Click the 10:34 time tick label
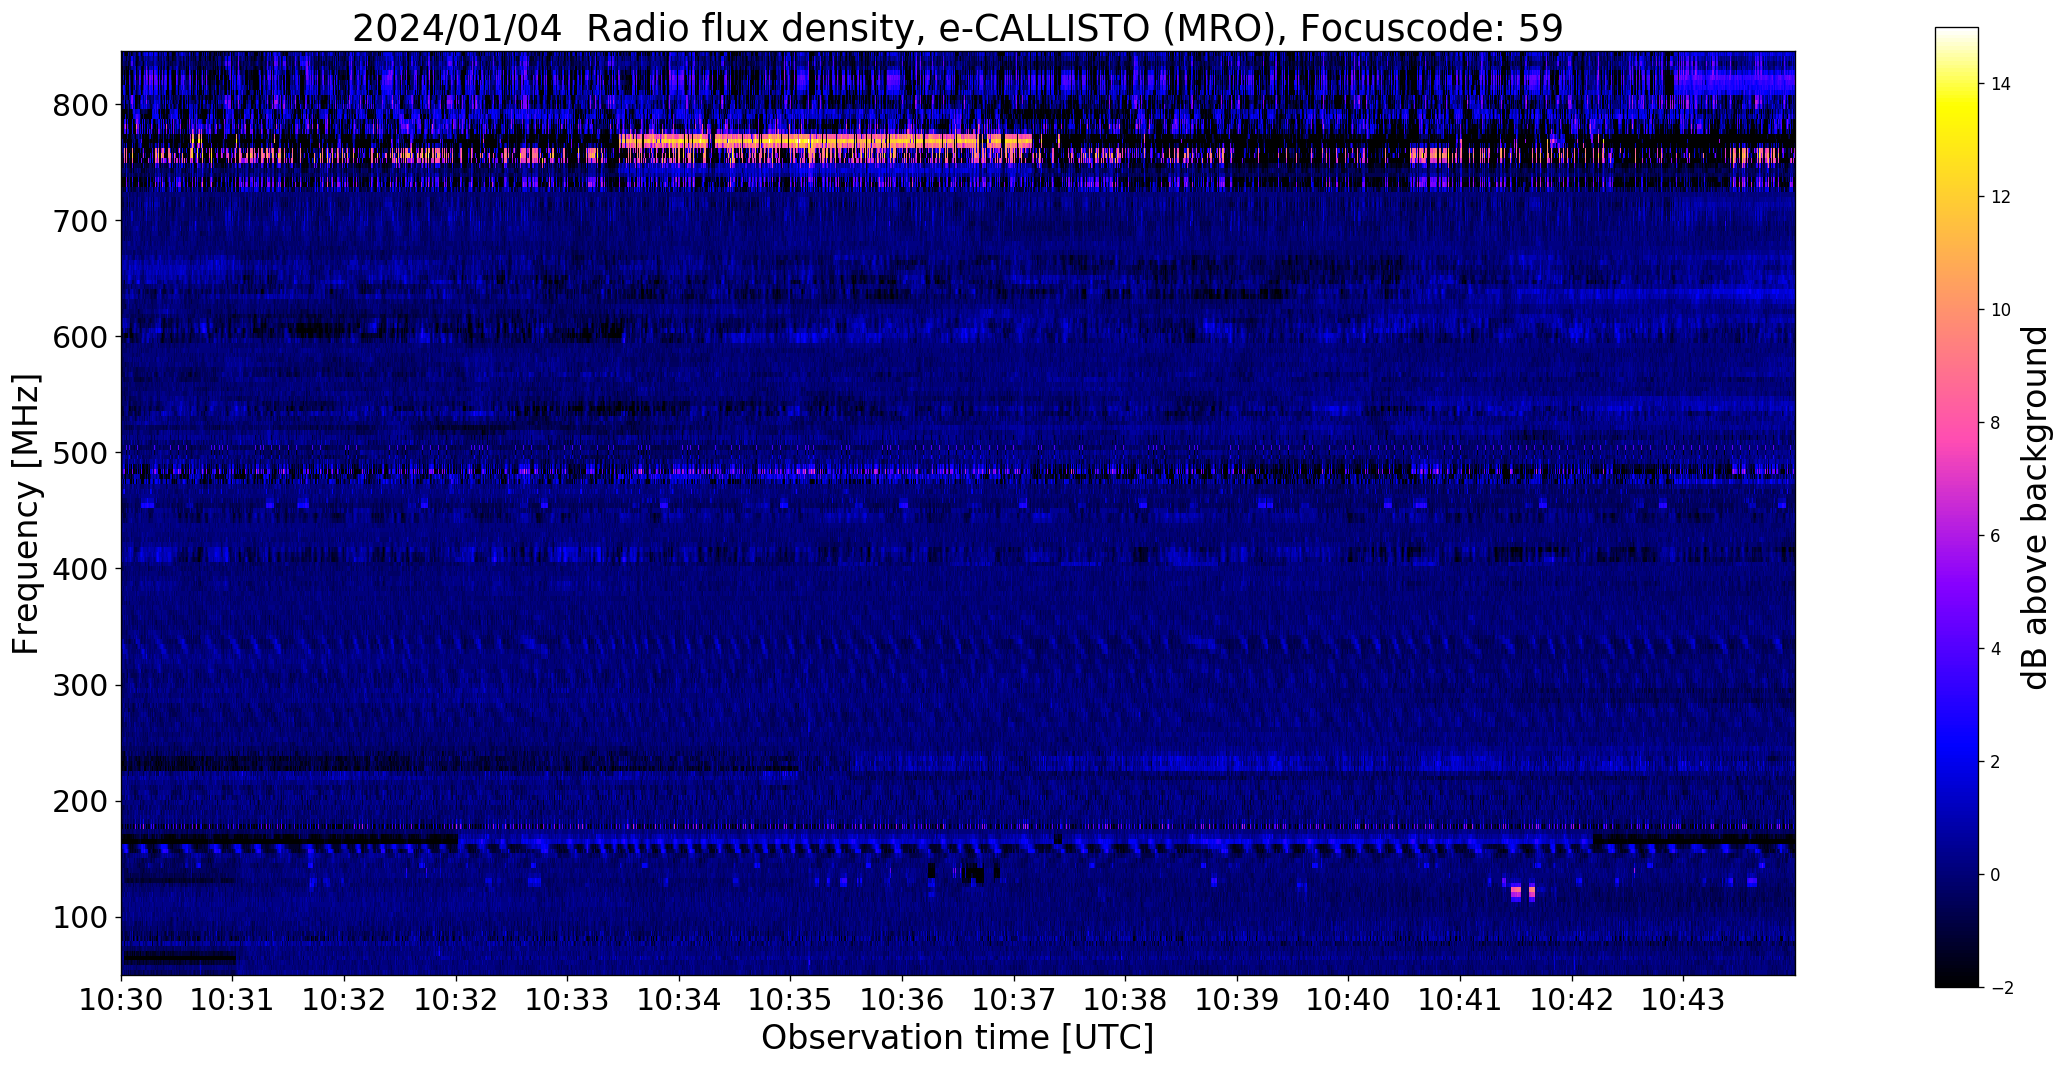The width and height of the screenshot is (2066, 1067). [x=679, y=999]
